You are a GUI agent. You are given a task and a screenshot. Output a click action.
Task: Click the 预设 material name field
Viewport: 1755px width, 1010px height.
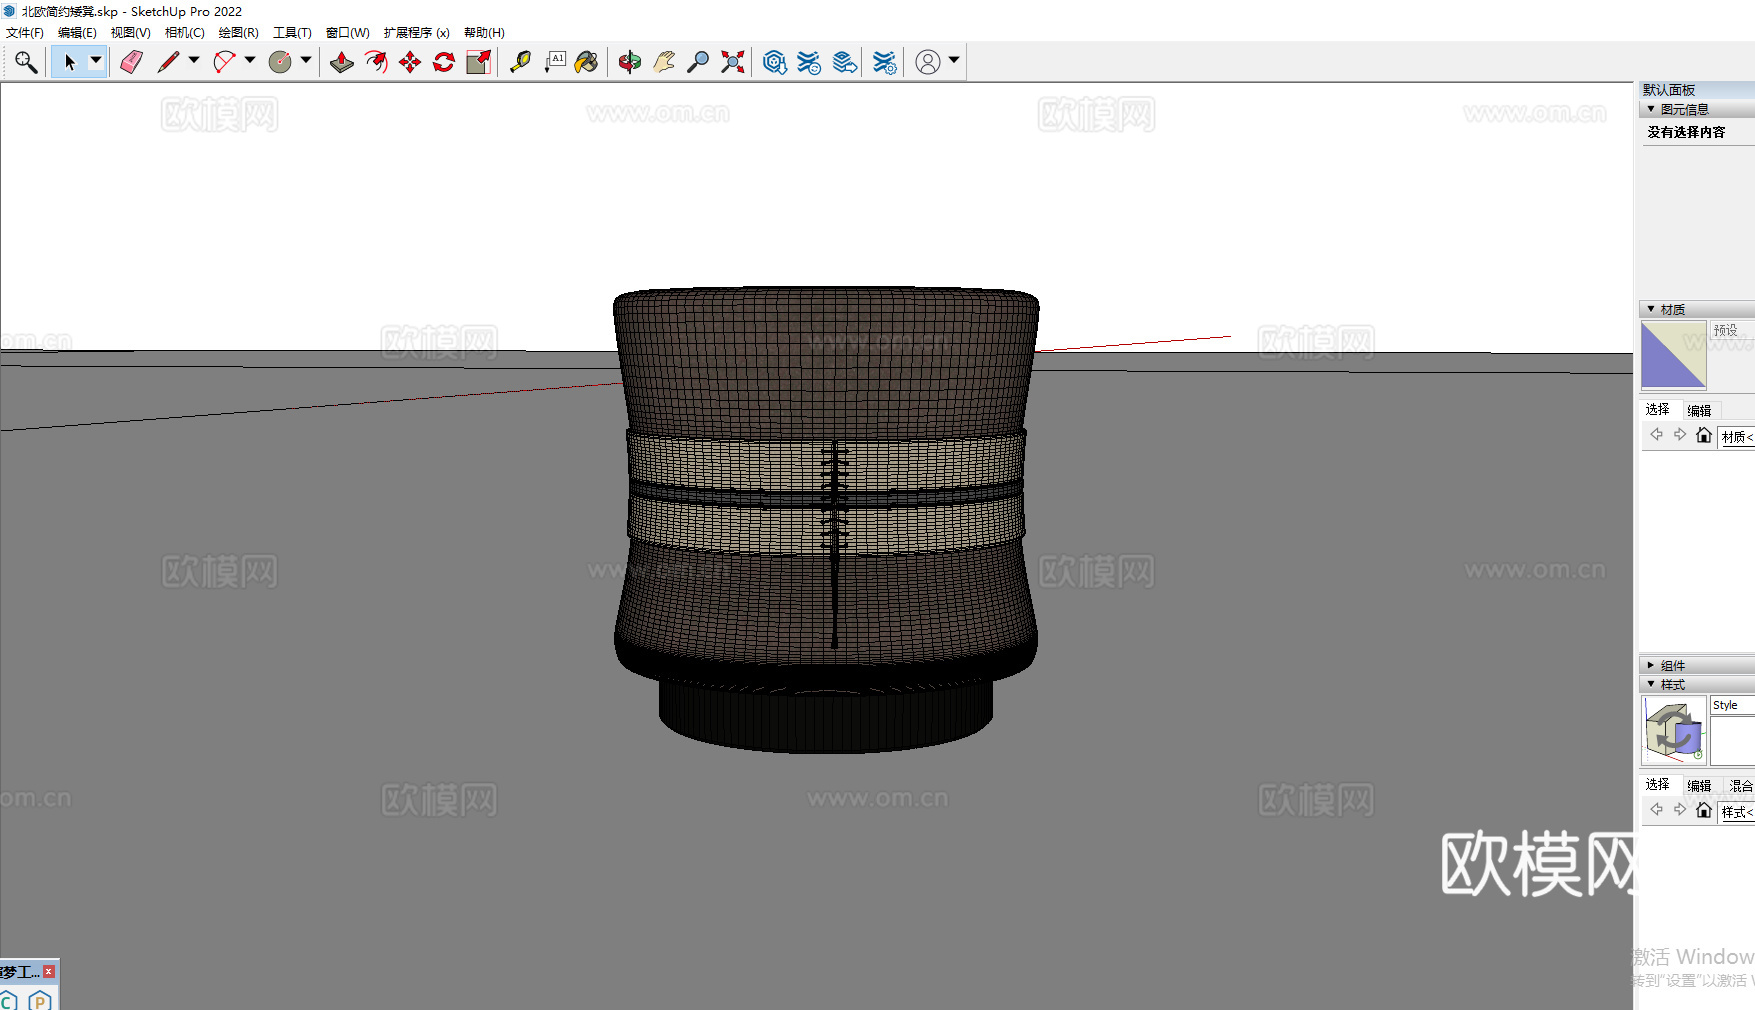1733,330
